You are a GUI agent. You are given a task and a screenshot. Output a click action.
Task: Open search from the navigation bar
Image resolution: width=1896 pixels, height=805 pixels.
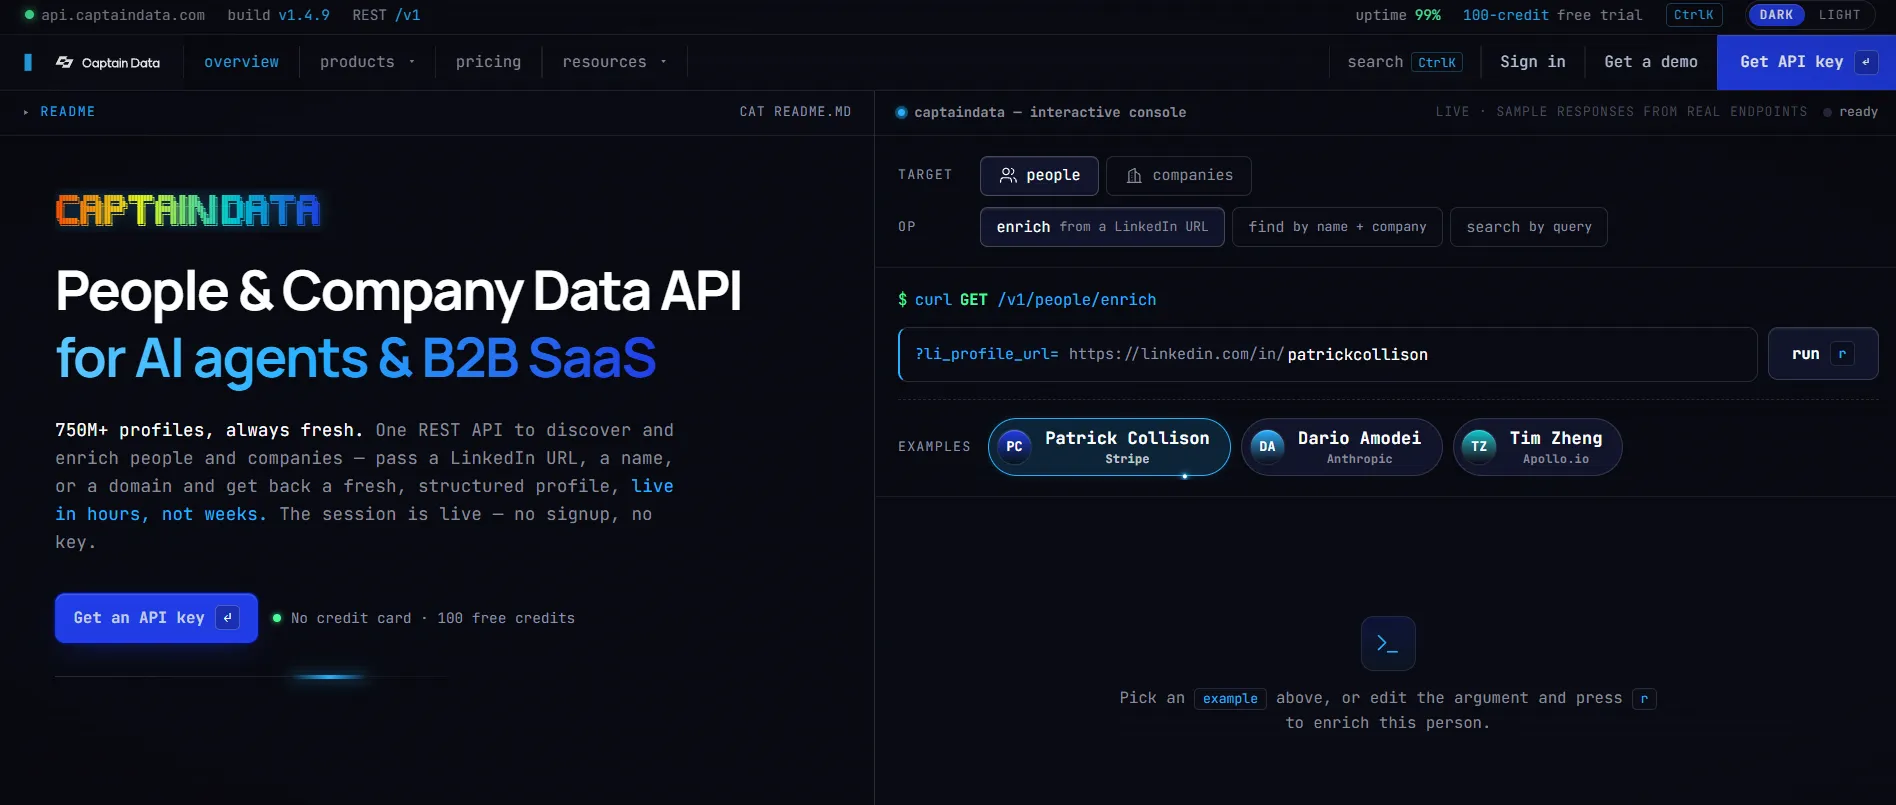click(x=1404, y=62)
